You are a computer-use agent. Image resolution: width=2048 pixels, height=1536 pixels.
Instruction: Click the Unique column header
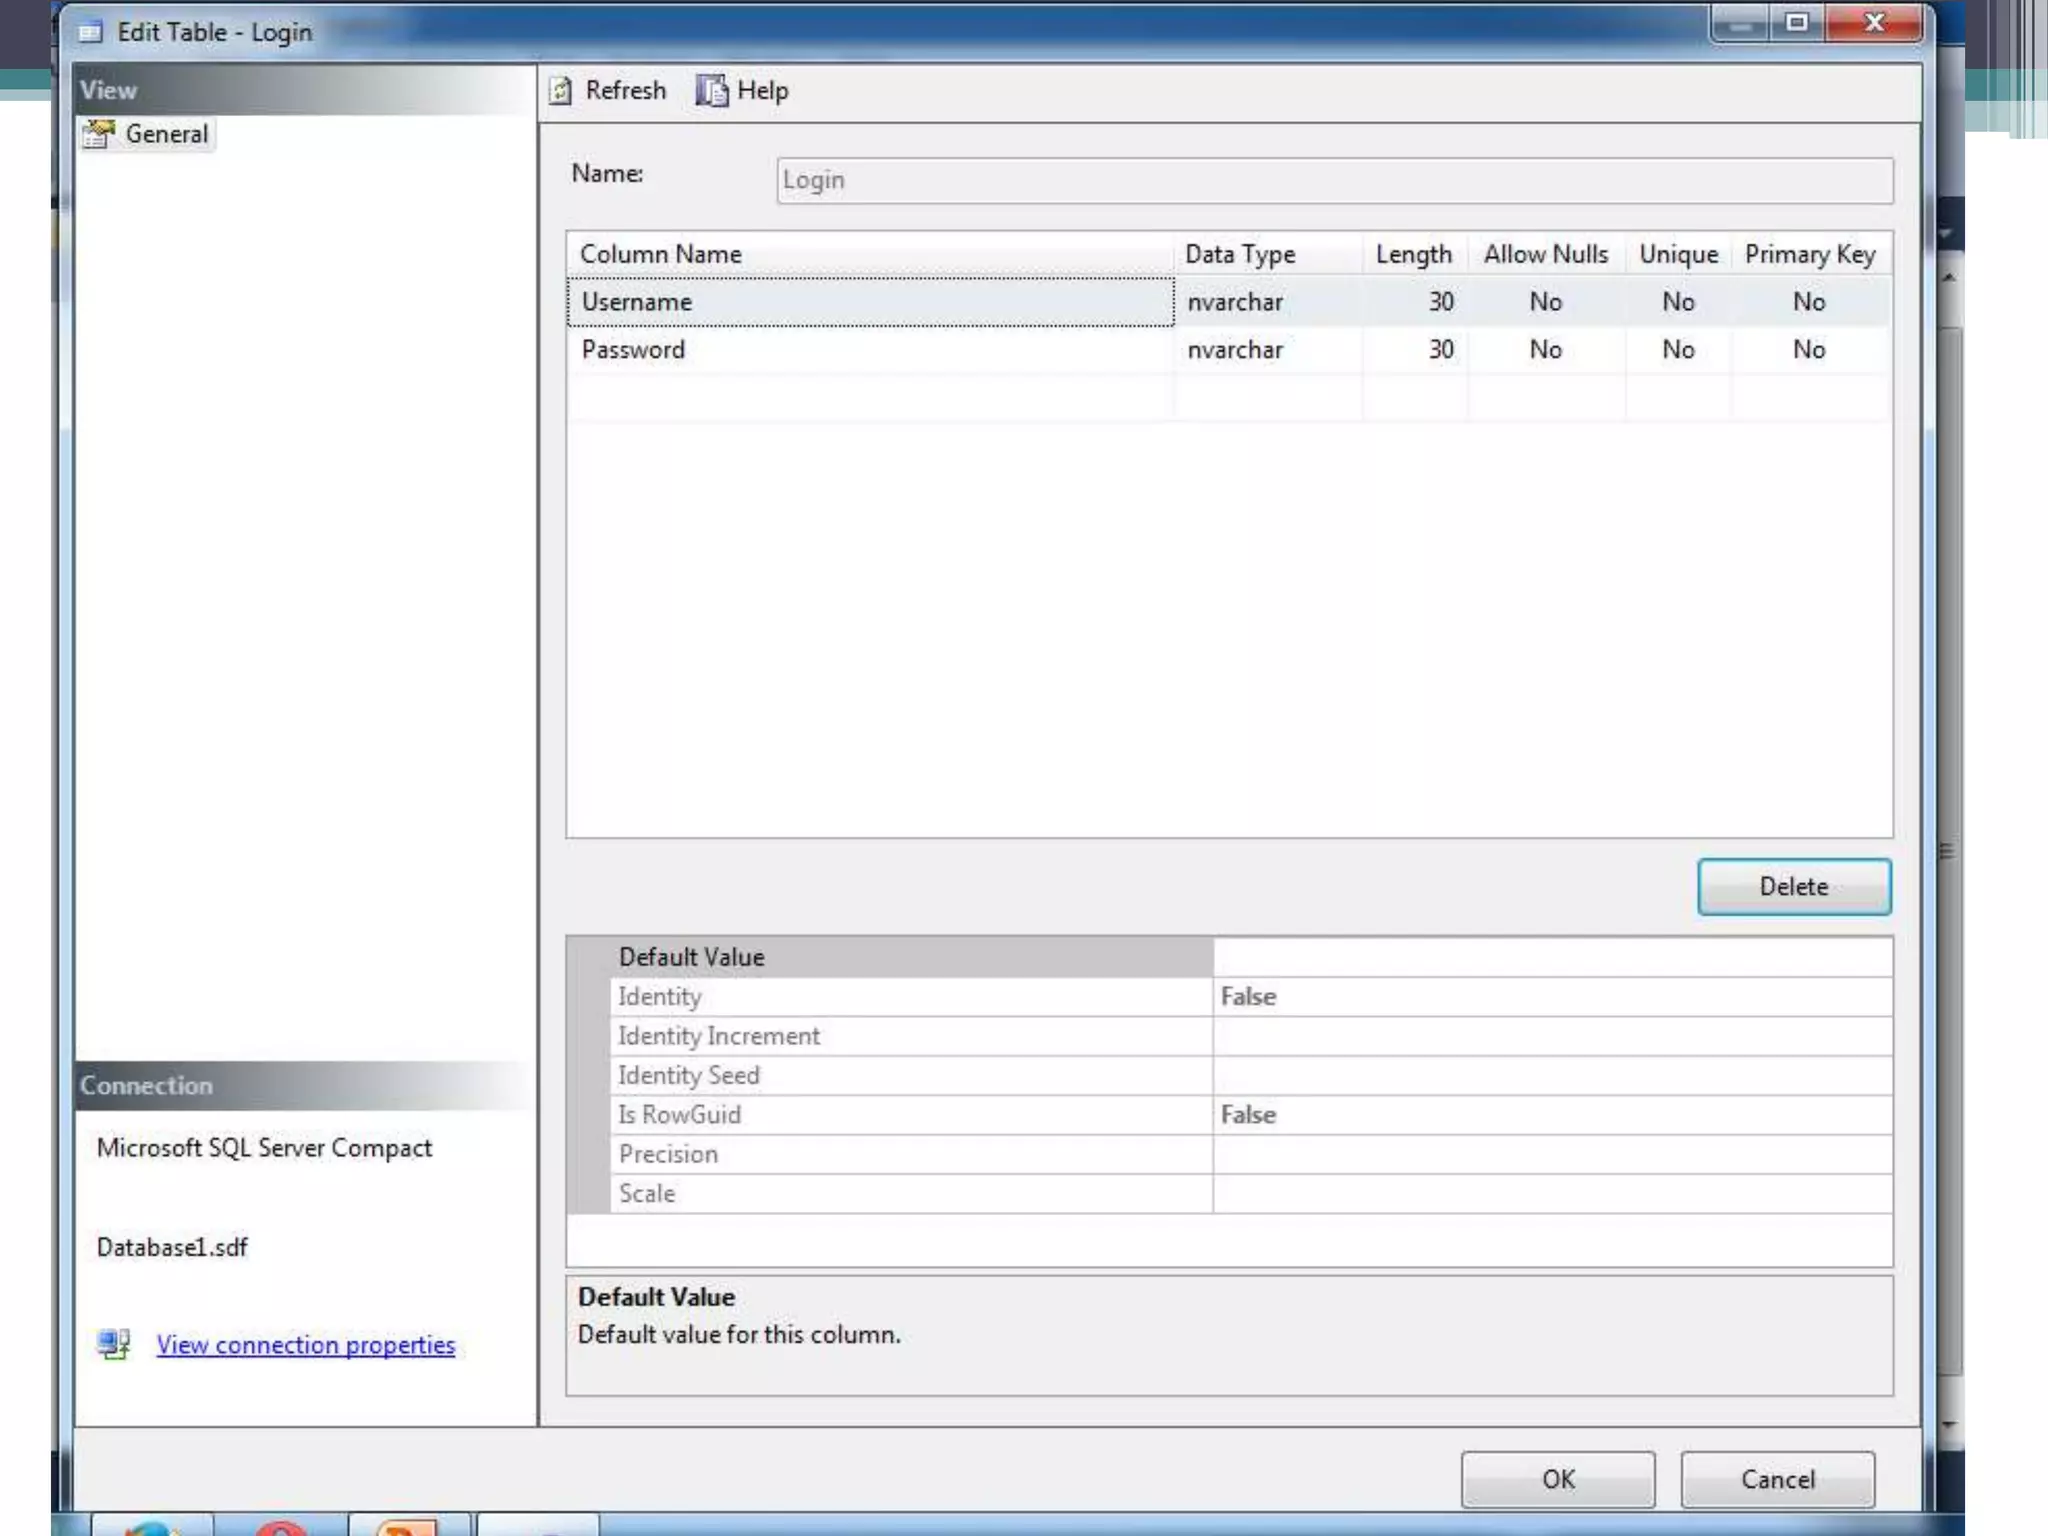(1678, 254)
